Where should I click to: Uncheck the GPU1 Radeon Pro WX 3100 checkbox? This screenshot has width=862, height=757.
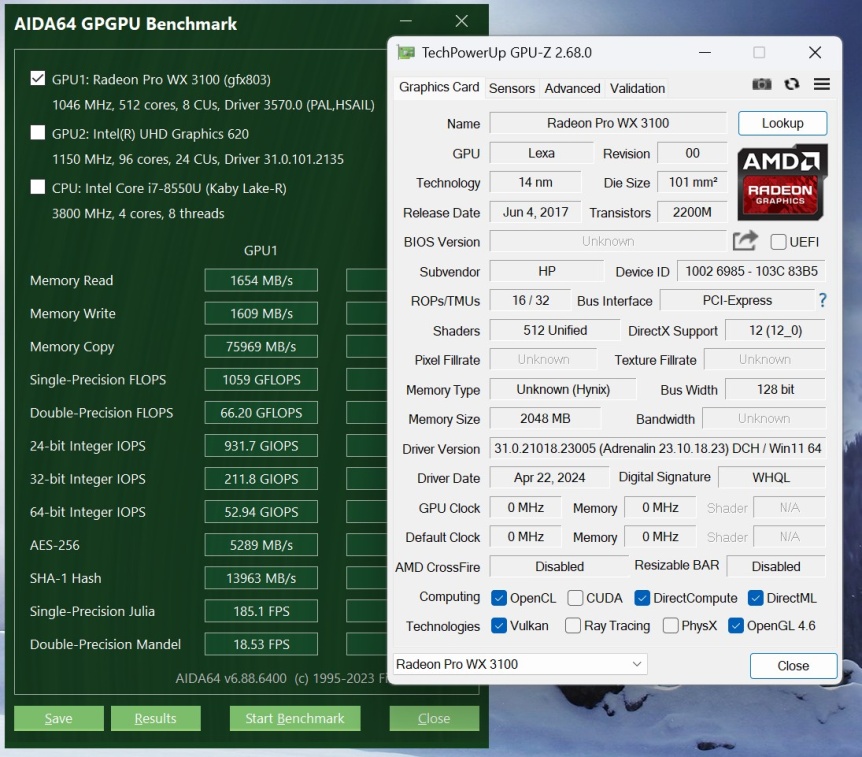point(38,79)
